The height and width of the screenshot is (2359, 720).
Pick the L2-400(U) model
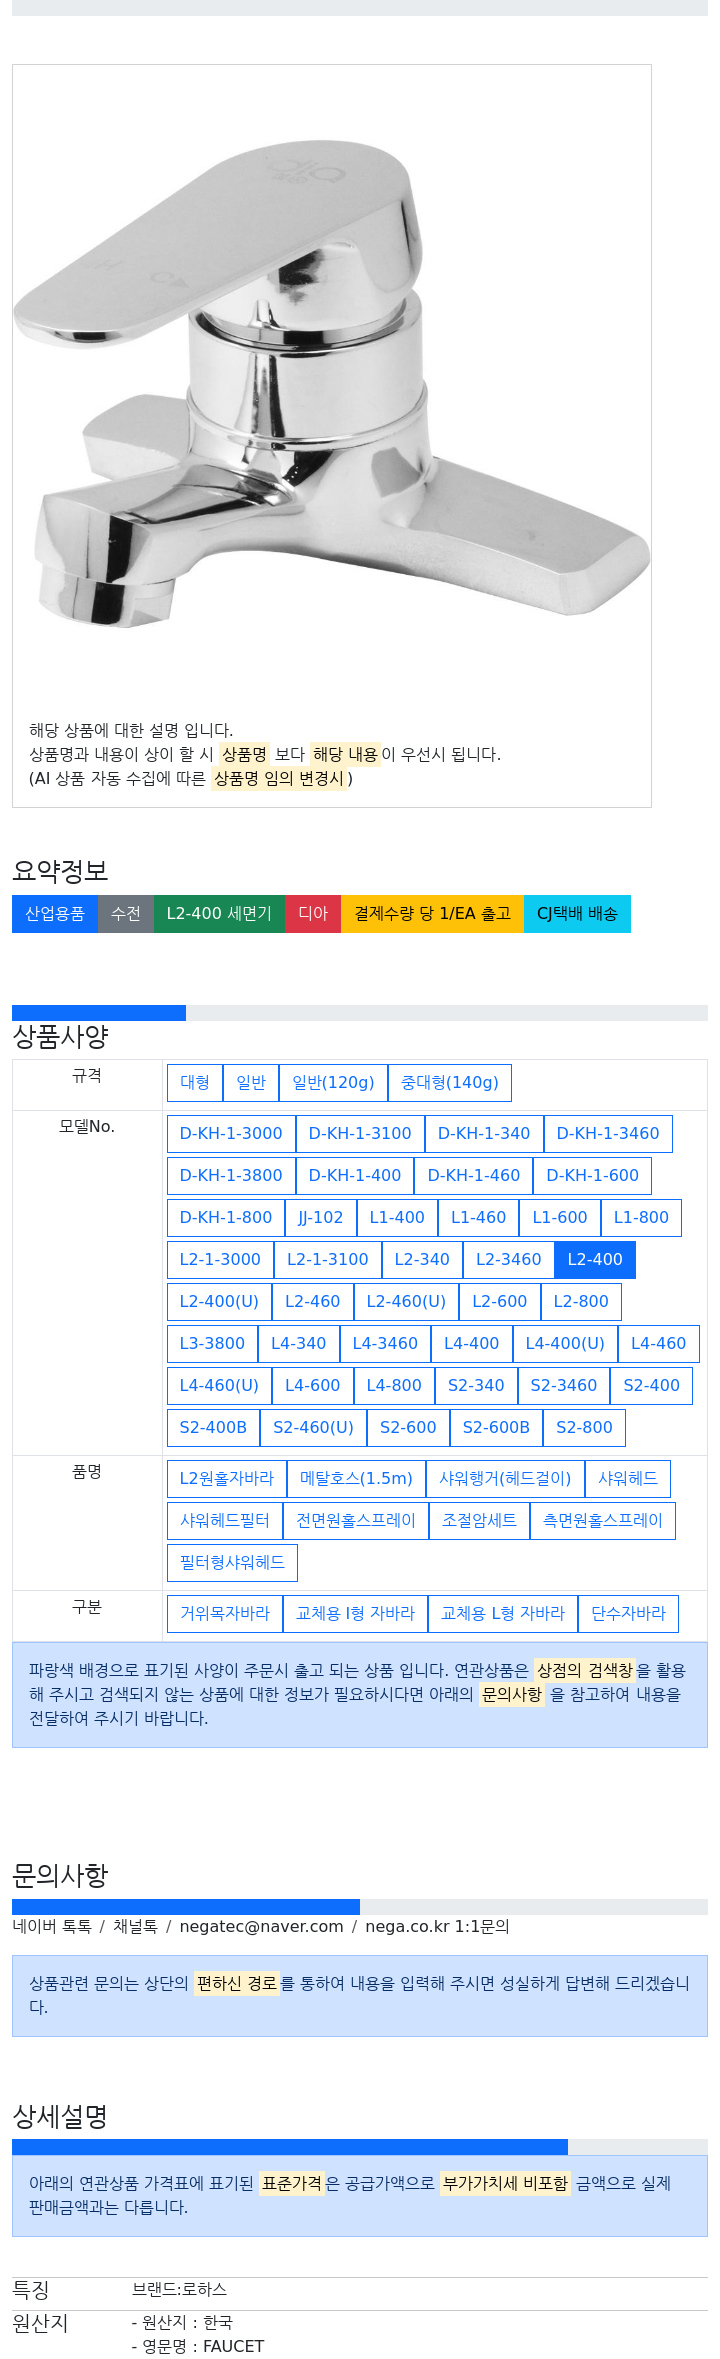[x=219, y=1302]
